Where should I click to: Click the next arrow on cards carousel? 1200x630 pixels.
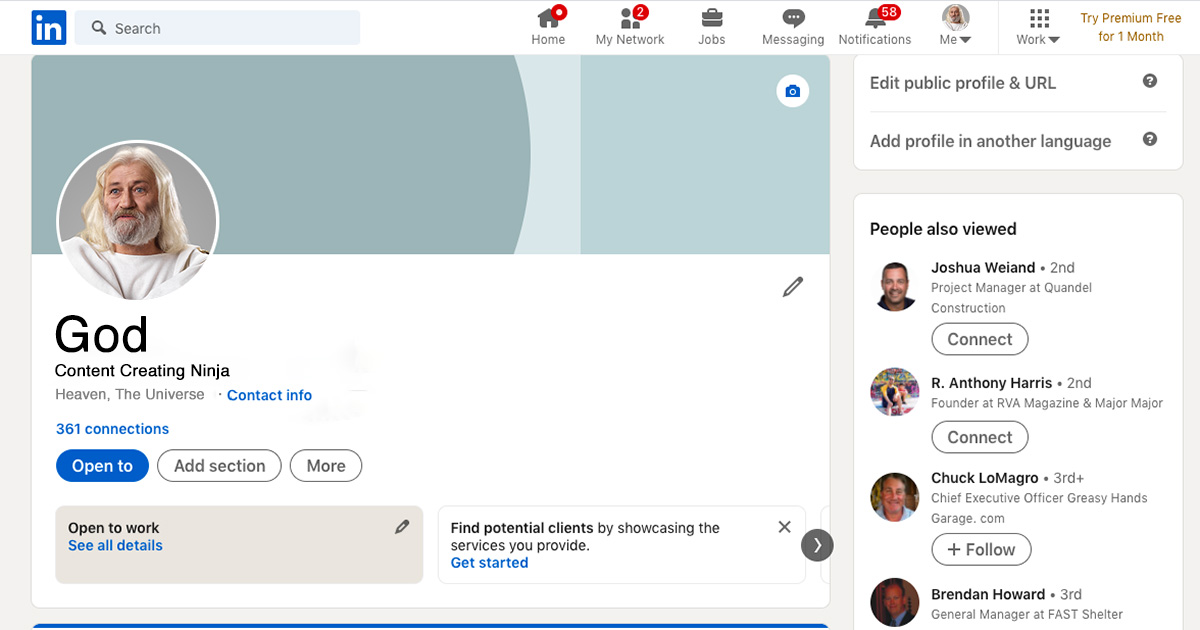click(x=817, y=545)
